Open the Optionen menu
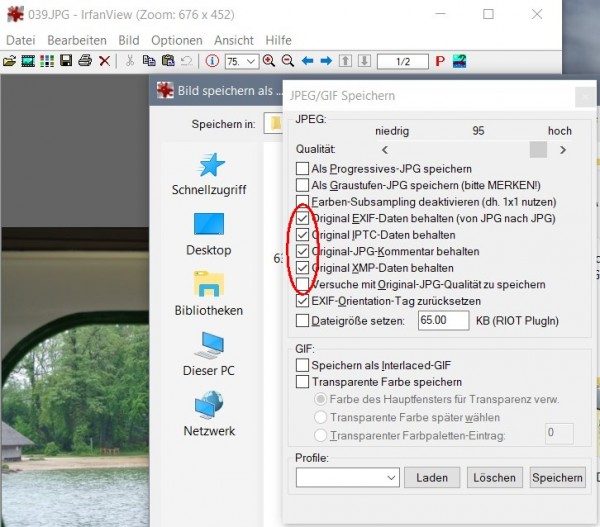The width and height of the screenshot is (600, 527). click(176, 40)
